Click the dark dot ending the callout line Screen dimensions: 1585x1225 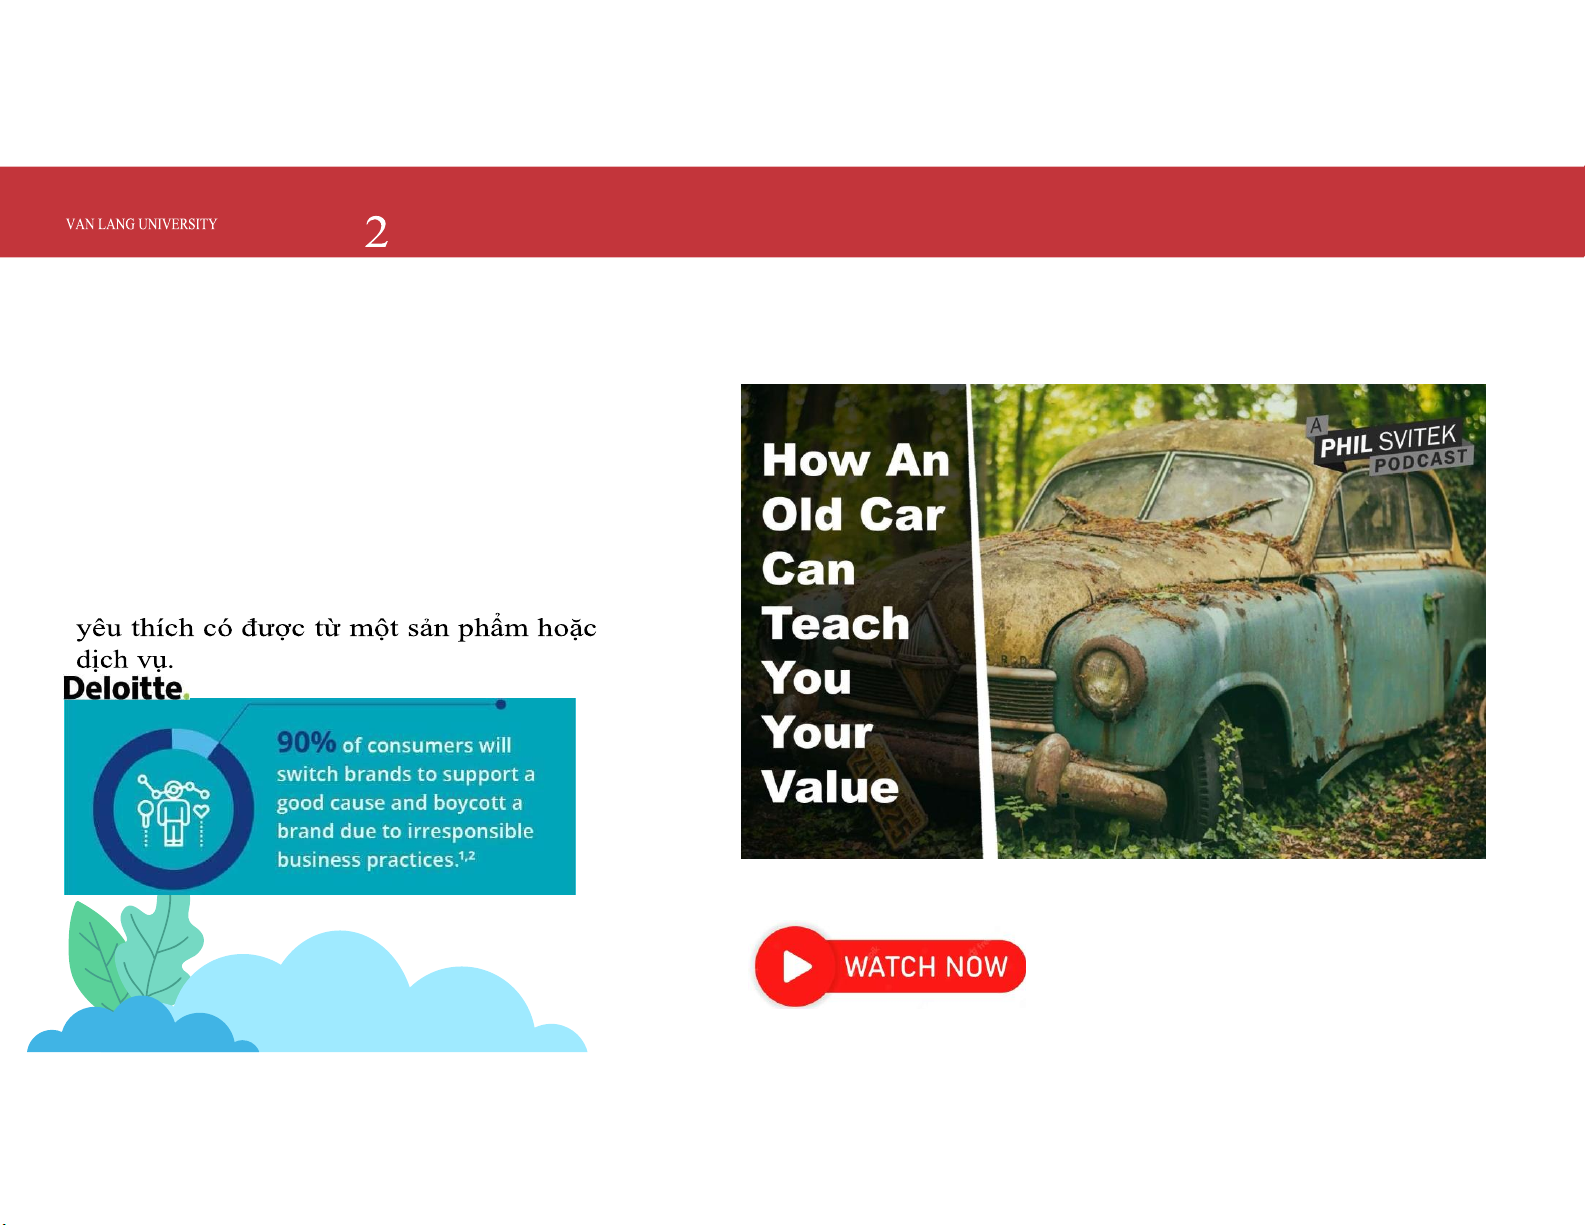(x=501, y=705)
